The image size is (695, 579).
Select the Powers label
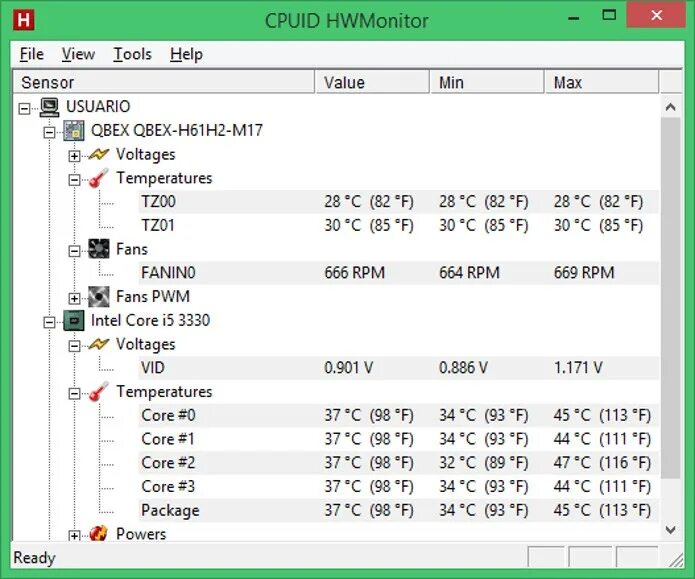141,533
